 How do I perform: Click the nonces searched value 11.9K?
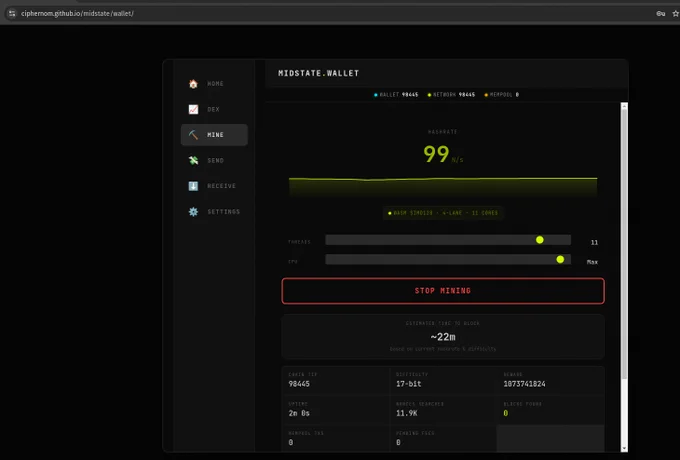(x=407, y=413)
